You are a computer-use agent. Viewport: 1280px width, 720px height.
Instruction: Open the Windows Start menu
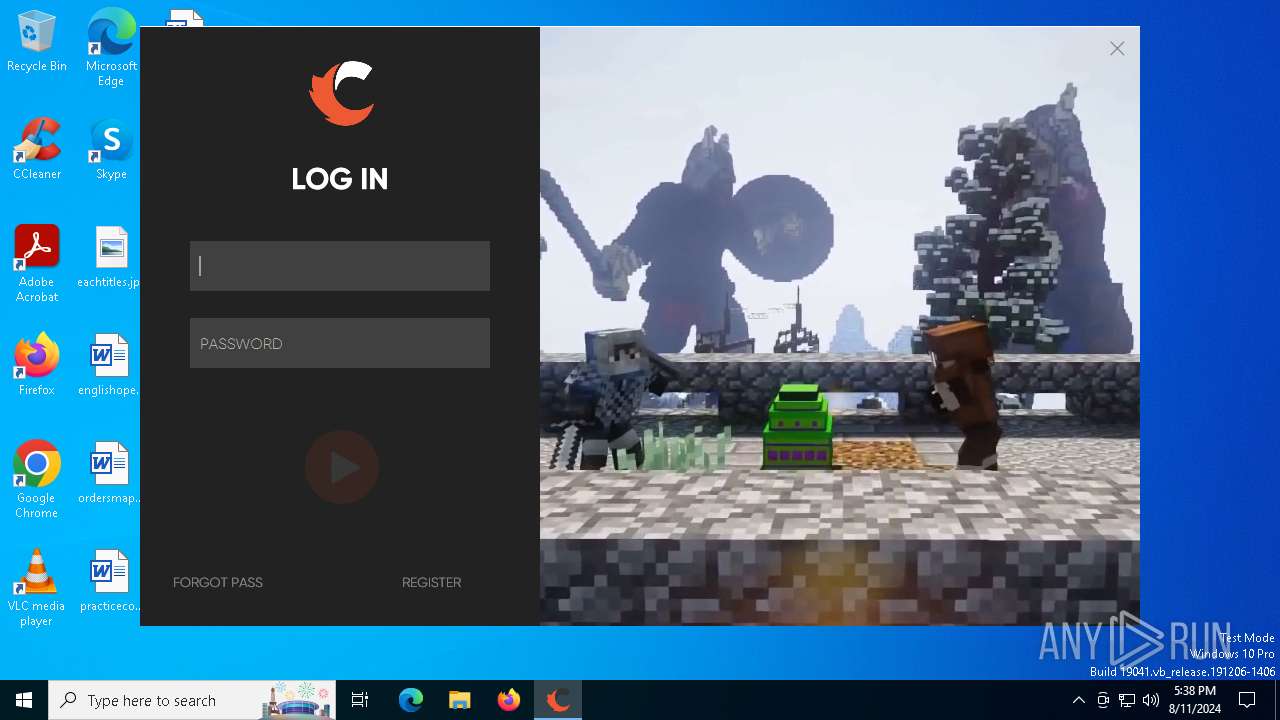pos(24,700)
